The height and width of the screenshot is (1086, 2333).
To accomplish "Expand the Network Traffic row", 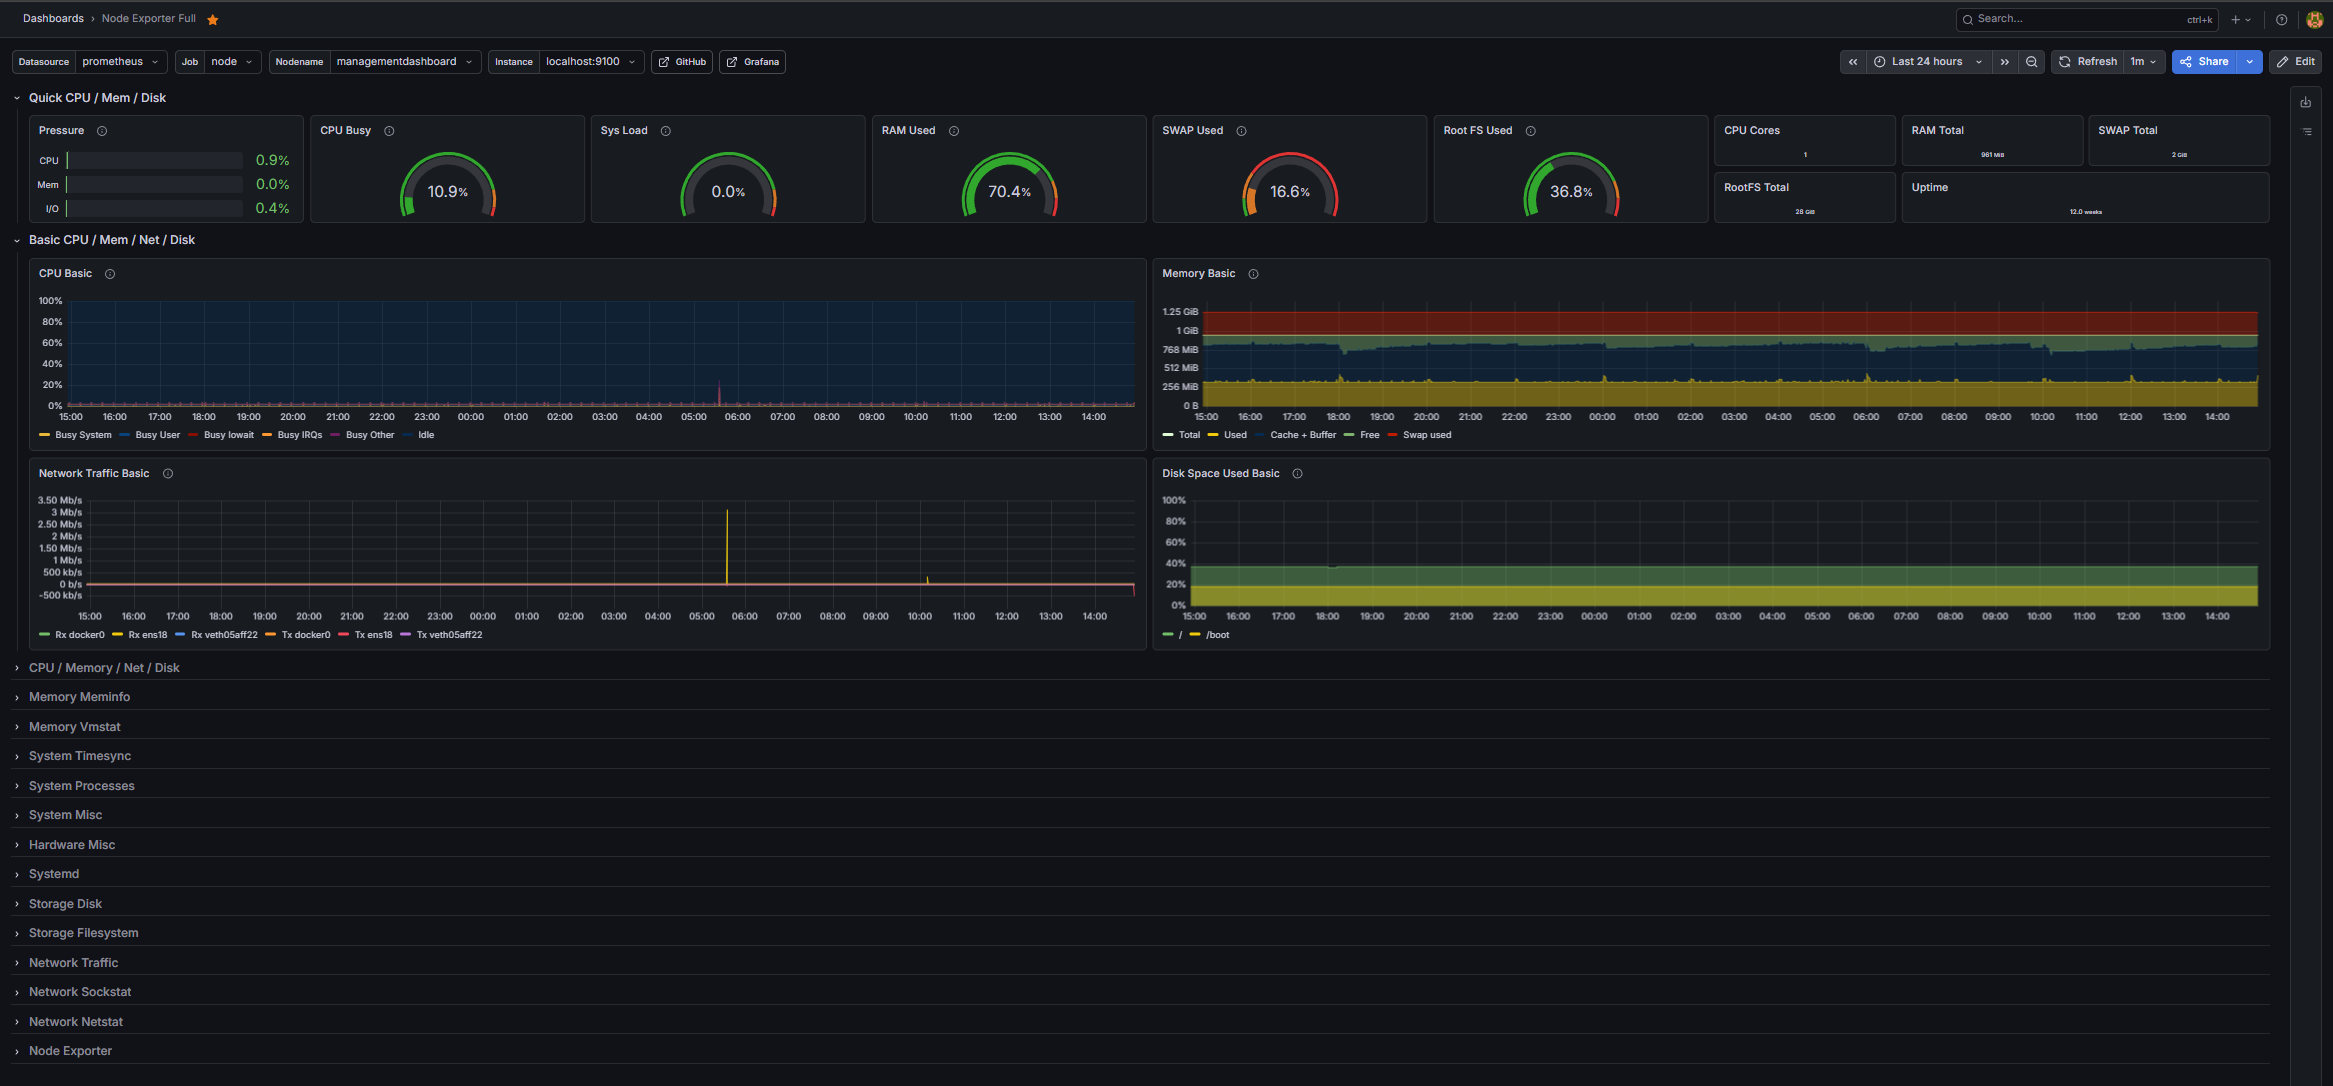I will click(x=73, y=963).
